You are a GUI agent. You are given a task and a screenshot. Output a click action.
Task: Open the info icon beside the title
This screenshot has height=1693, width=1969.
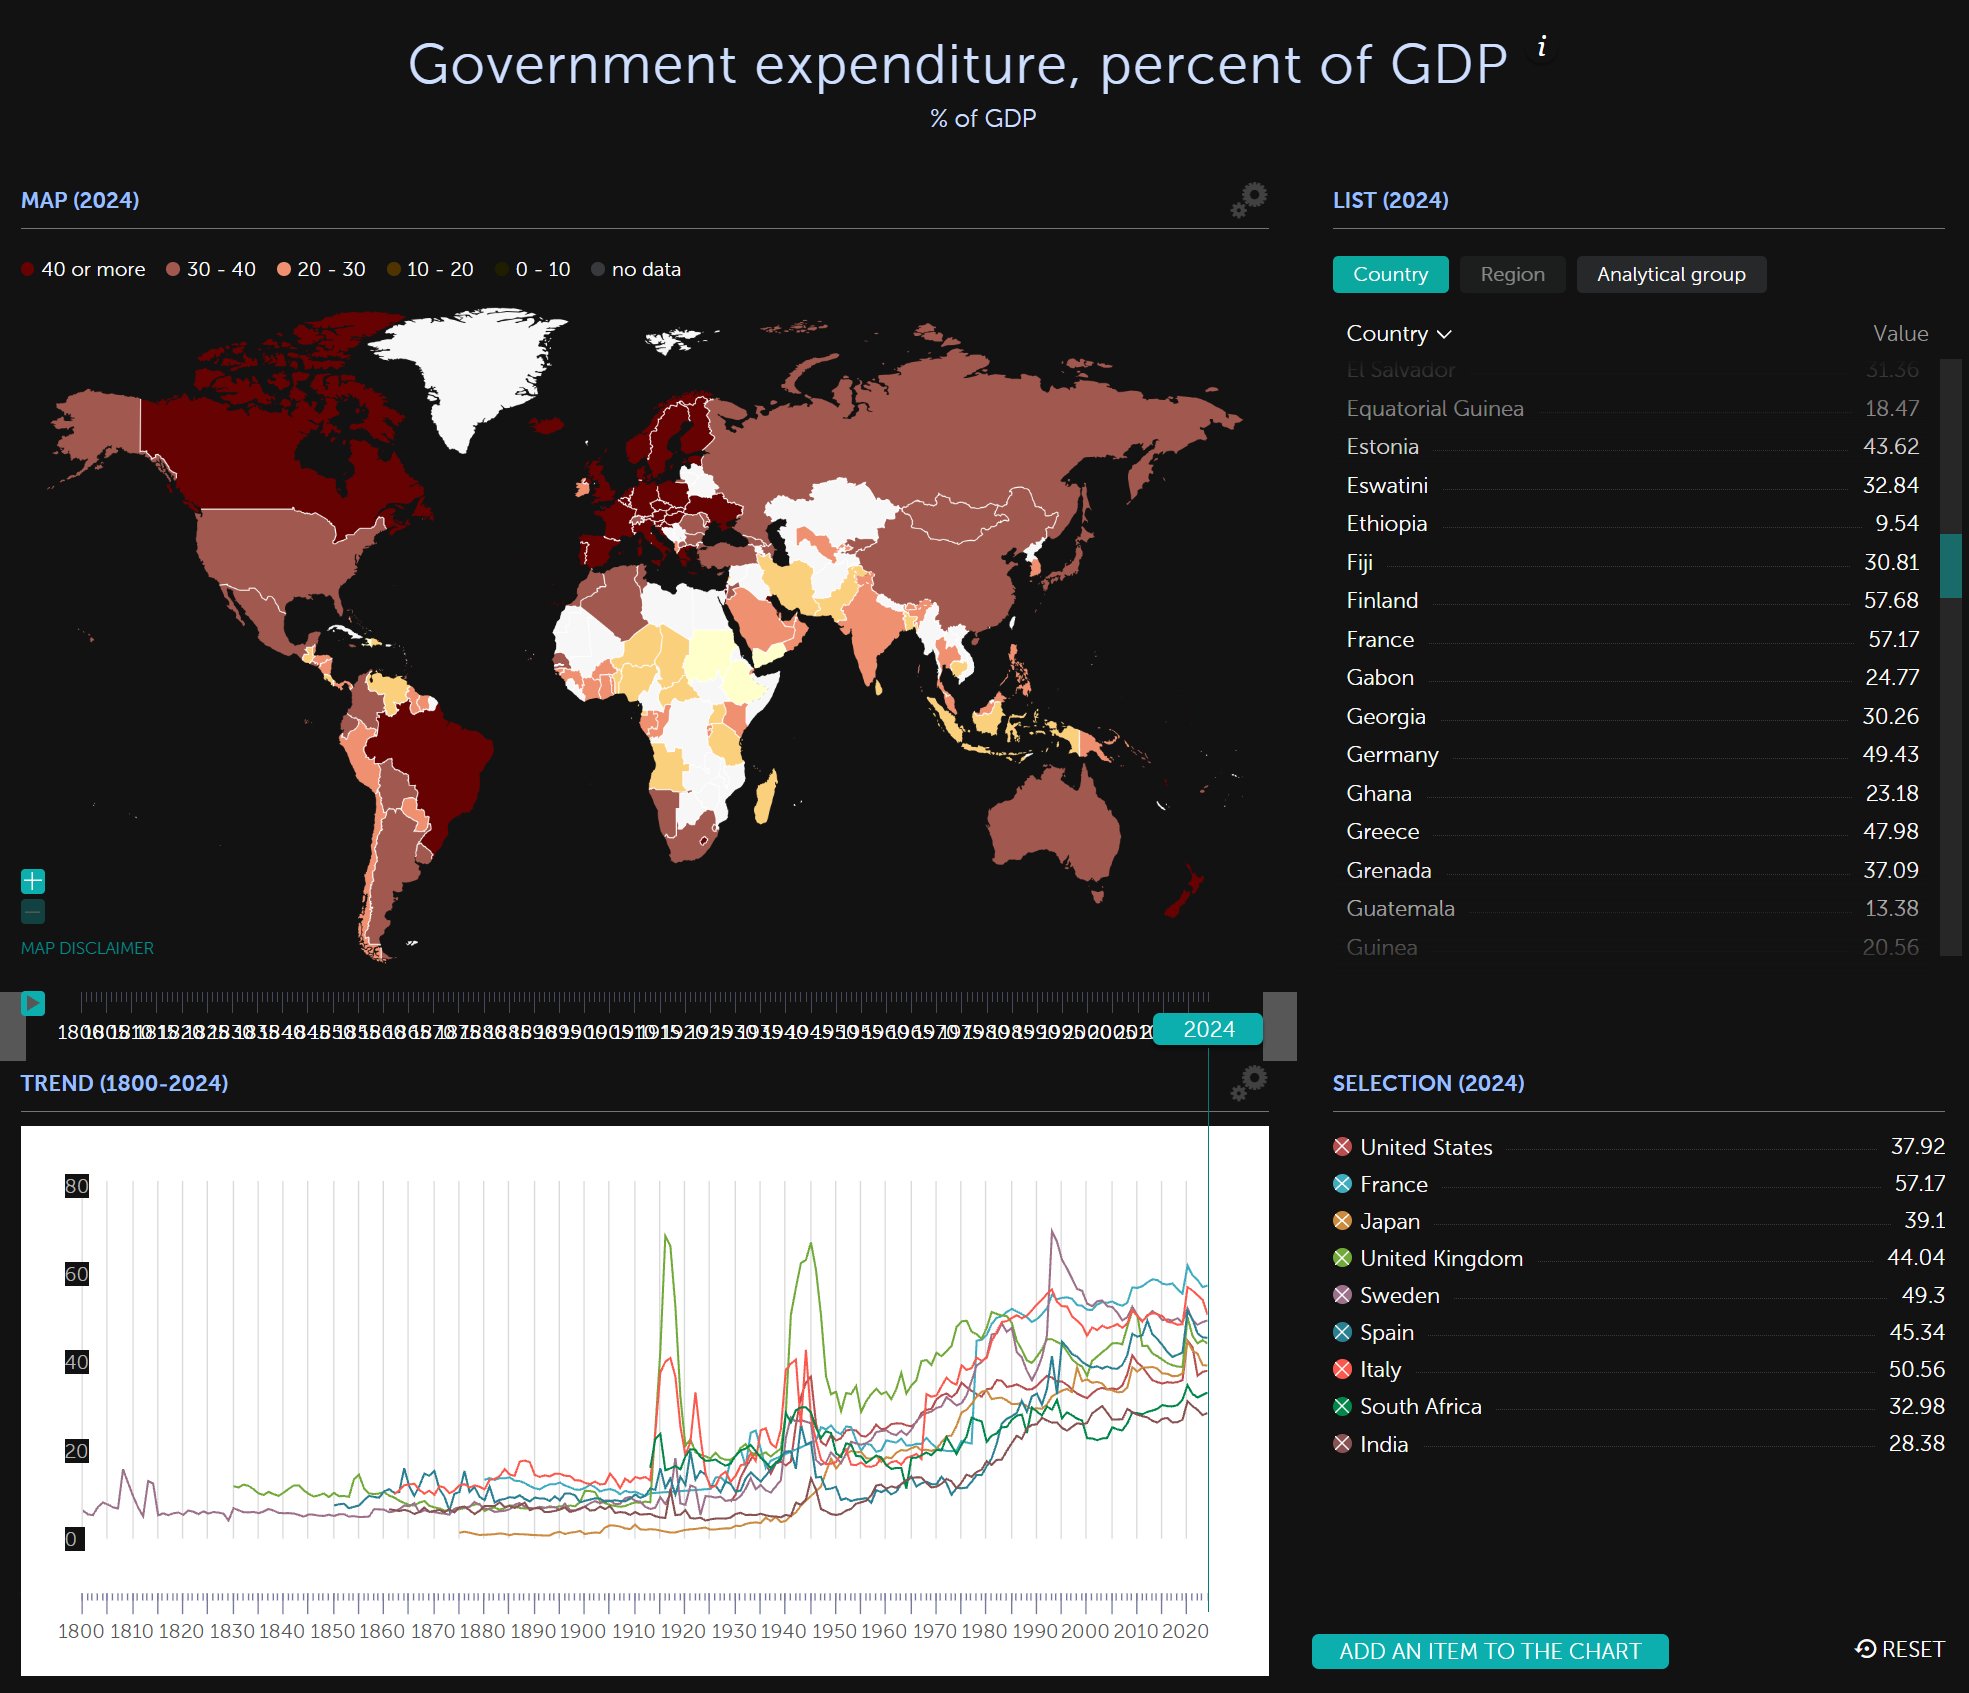[1542, 46]
